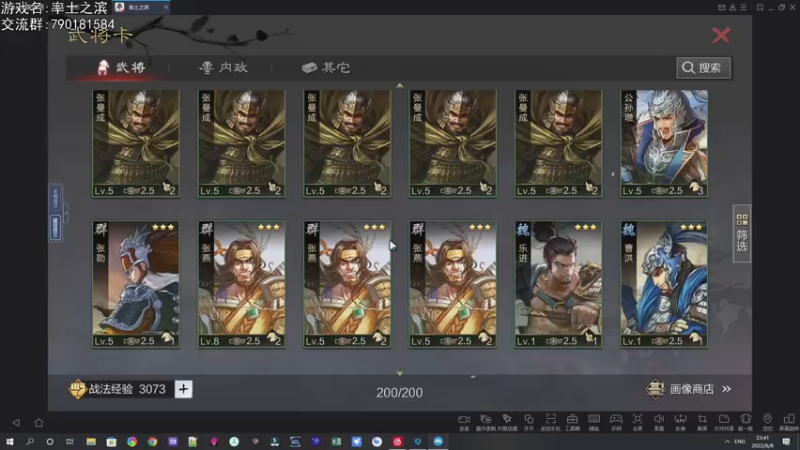The width and height of the screenshot is (800, 450).
Task: Click the 战法经验 3073 label
Action: click(x=127, y=389)
